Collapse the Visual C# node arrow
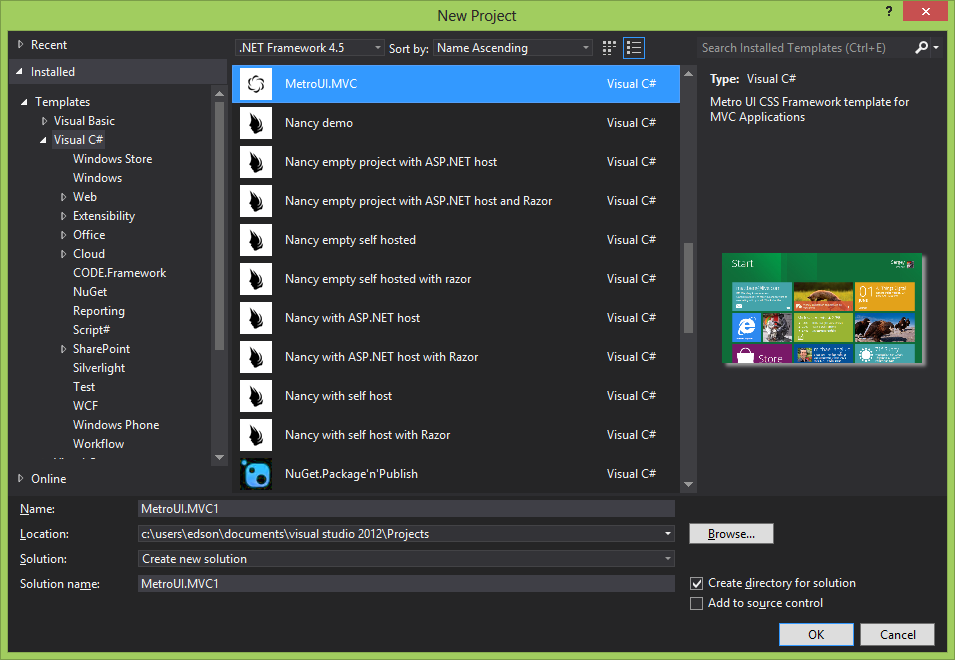The height and width of the screenshot is (660, 955). 43,140
